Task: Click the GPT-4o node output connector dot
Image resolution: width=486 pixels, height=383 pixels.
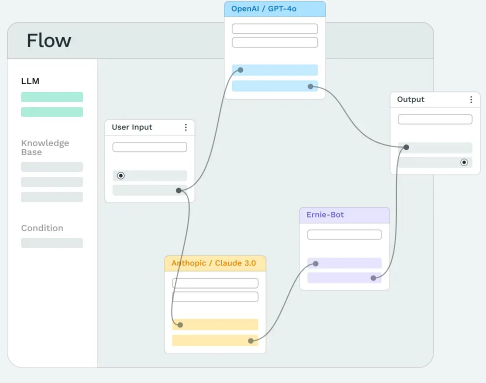Action: 311,86
